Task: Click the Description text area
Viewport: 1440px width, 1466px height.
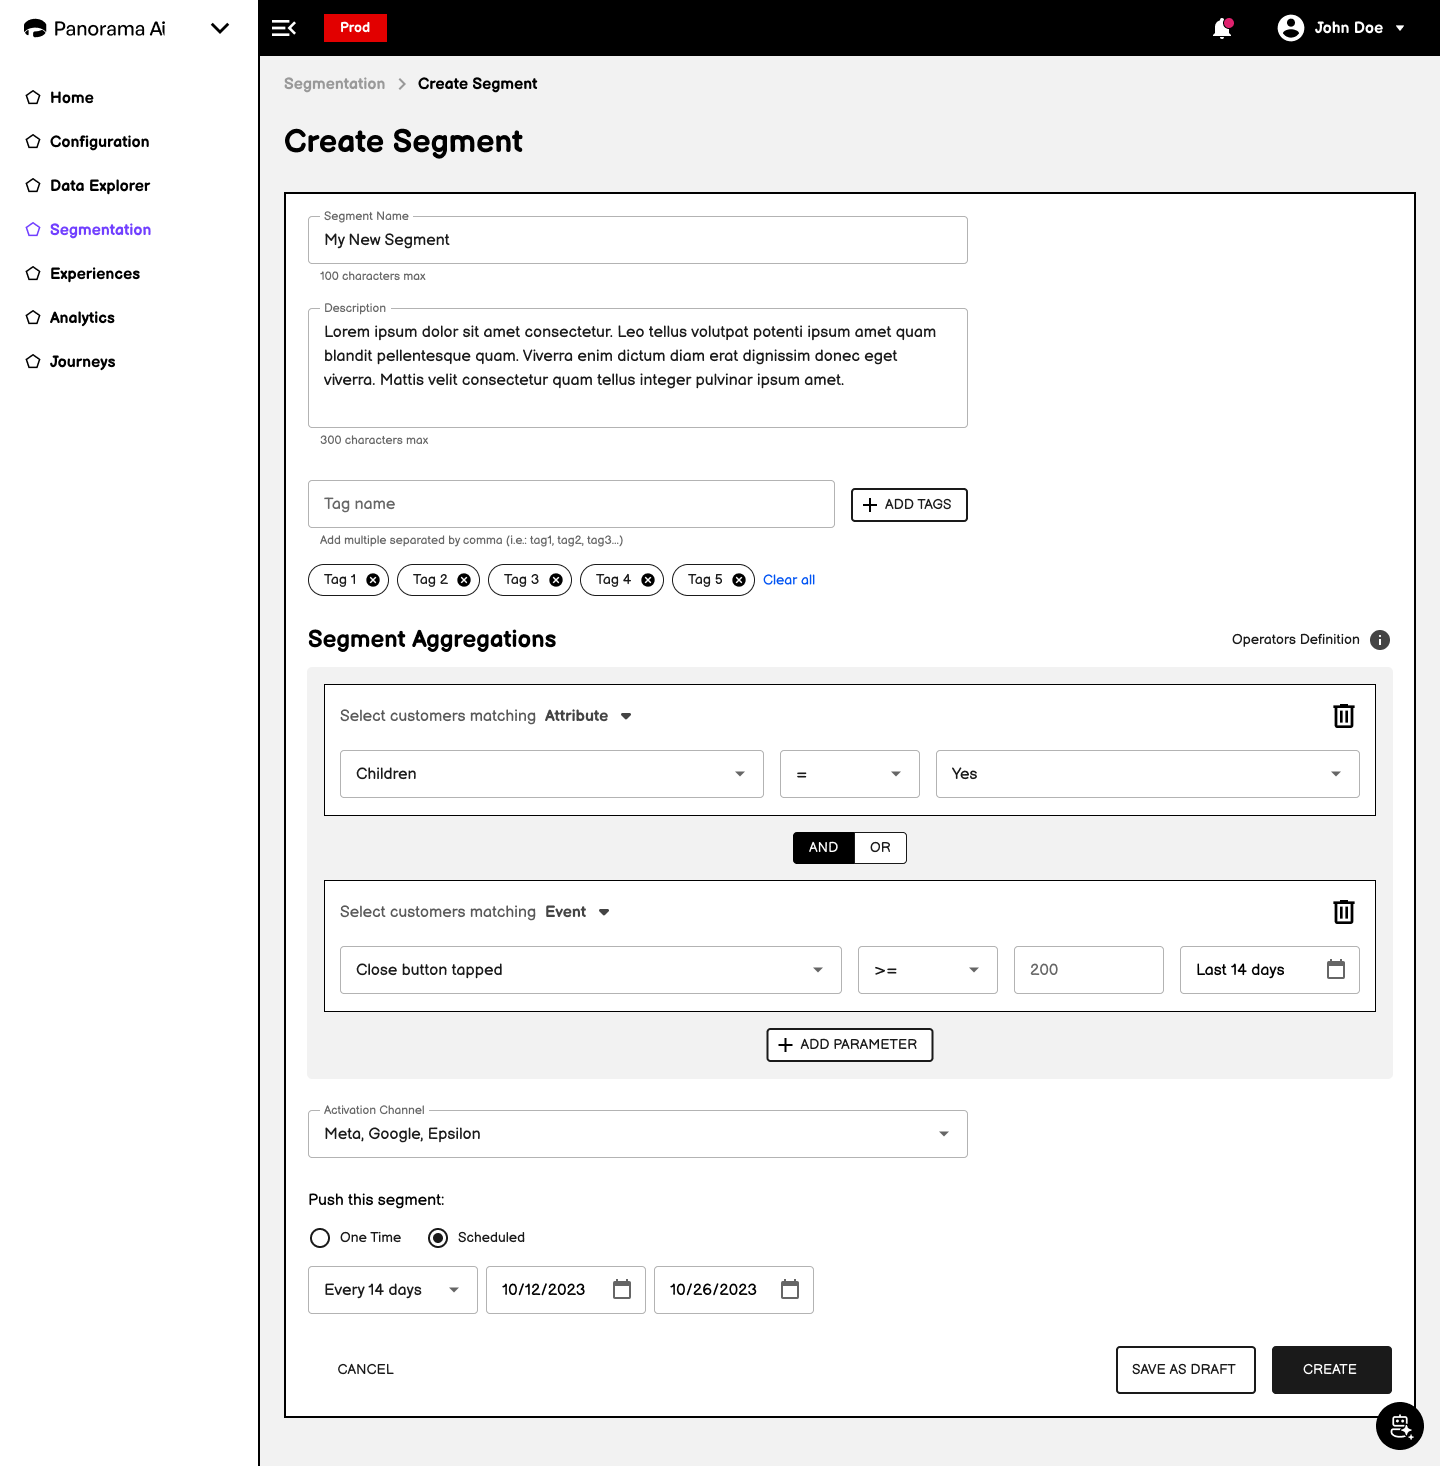Action: tap(638, 368)
